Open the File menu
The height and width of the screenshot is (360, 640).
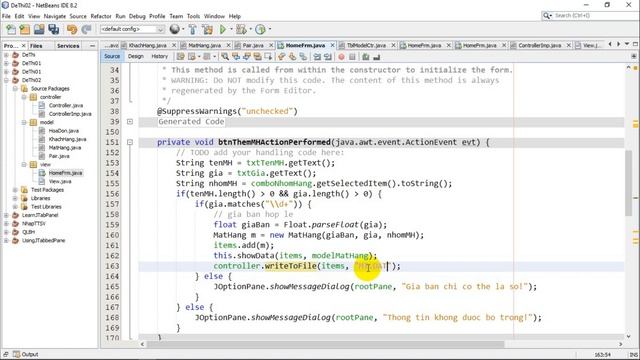point(6,16)
